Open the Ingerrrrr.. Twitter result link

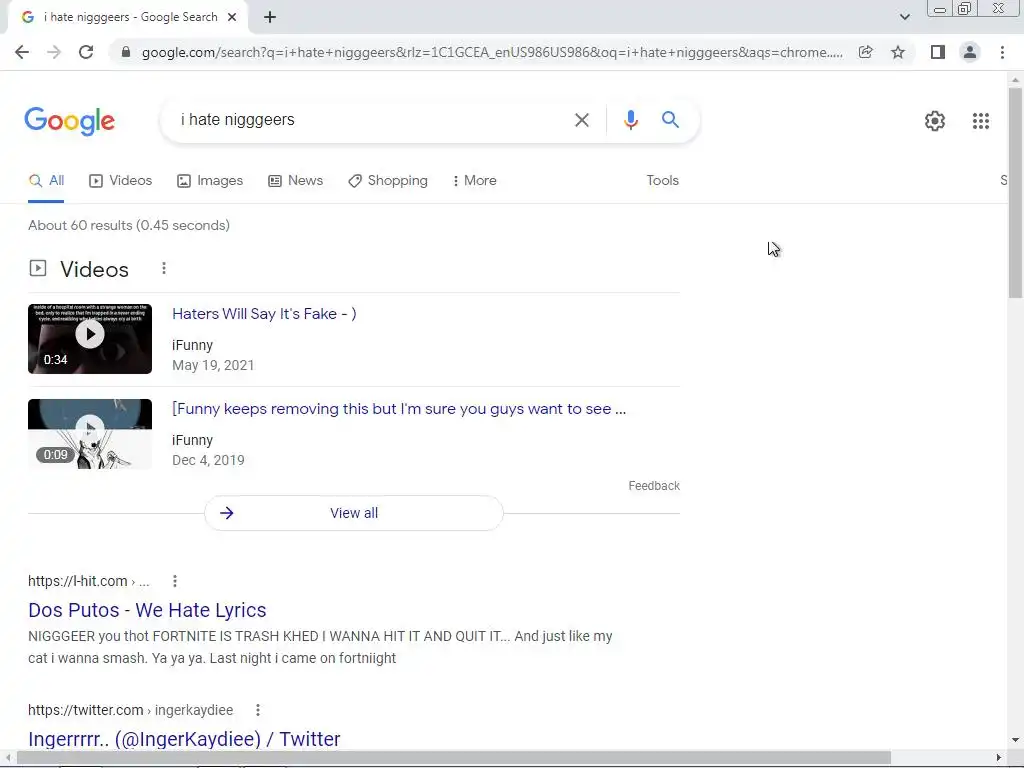pyautogui.click(x=184, y=739)
